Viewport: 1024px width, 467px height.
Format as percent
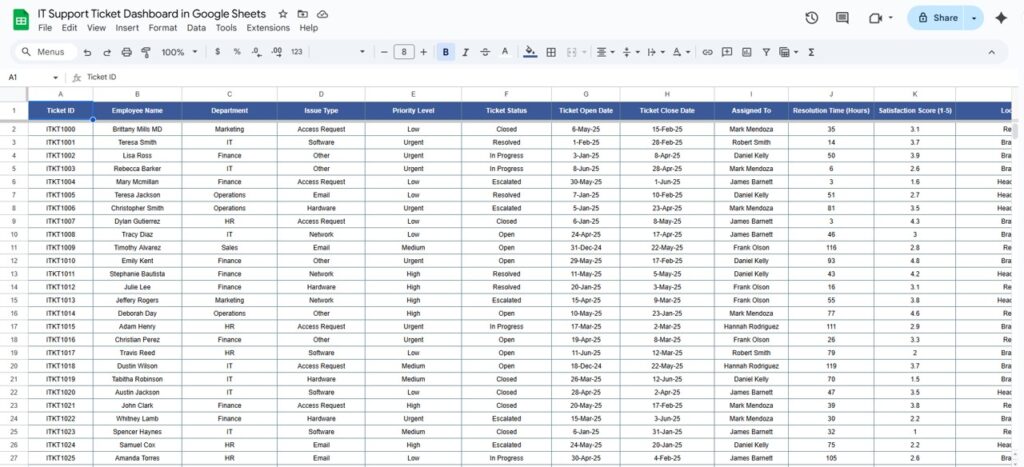pos(237,52)
